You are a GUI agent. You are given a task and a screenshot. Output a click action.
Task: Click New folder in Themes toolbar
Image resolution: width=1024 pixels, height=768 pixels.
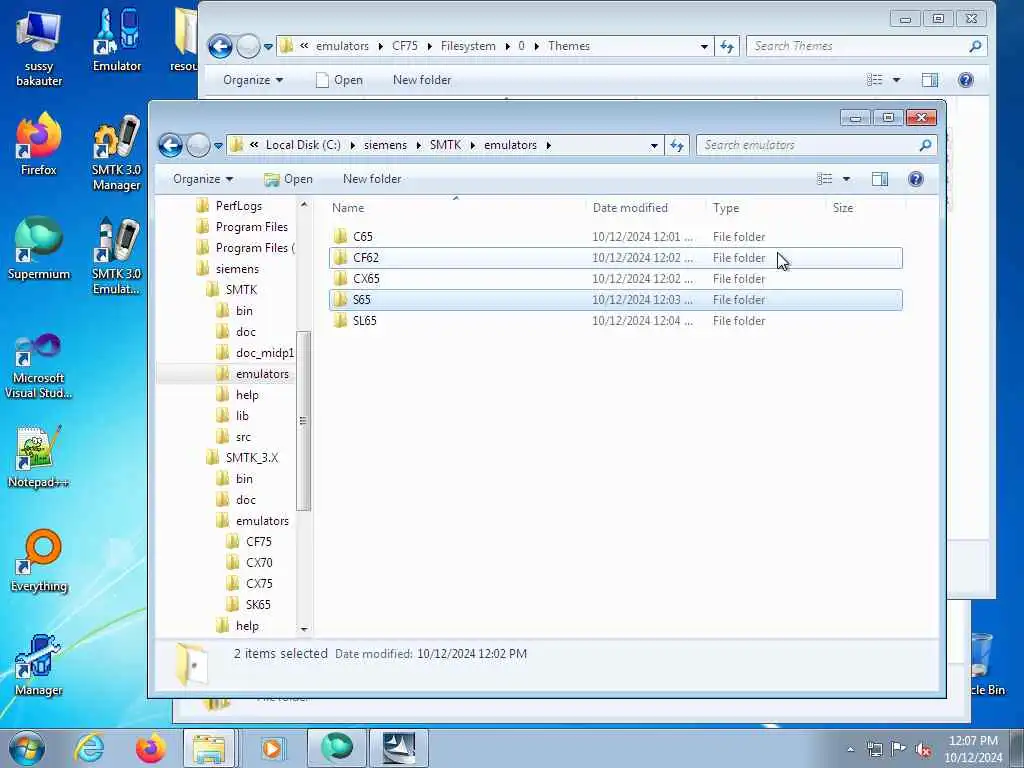pos(422,80)
